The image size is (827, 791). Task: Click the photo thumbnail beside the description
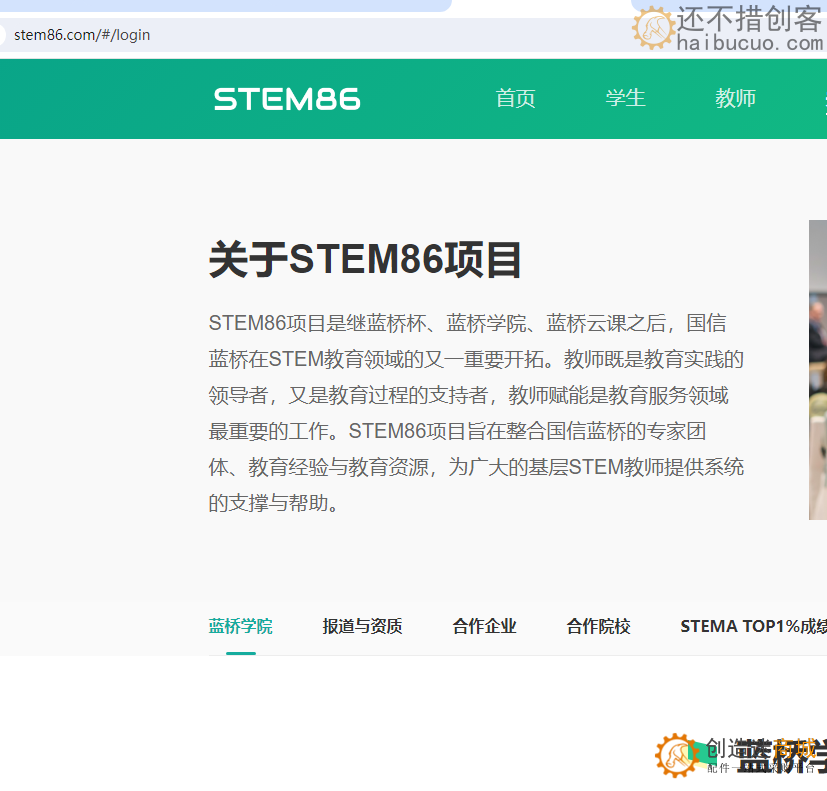[x=818, y=370]
